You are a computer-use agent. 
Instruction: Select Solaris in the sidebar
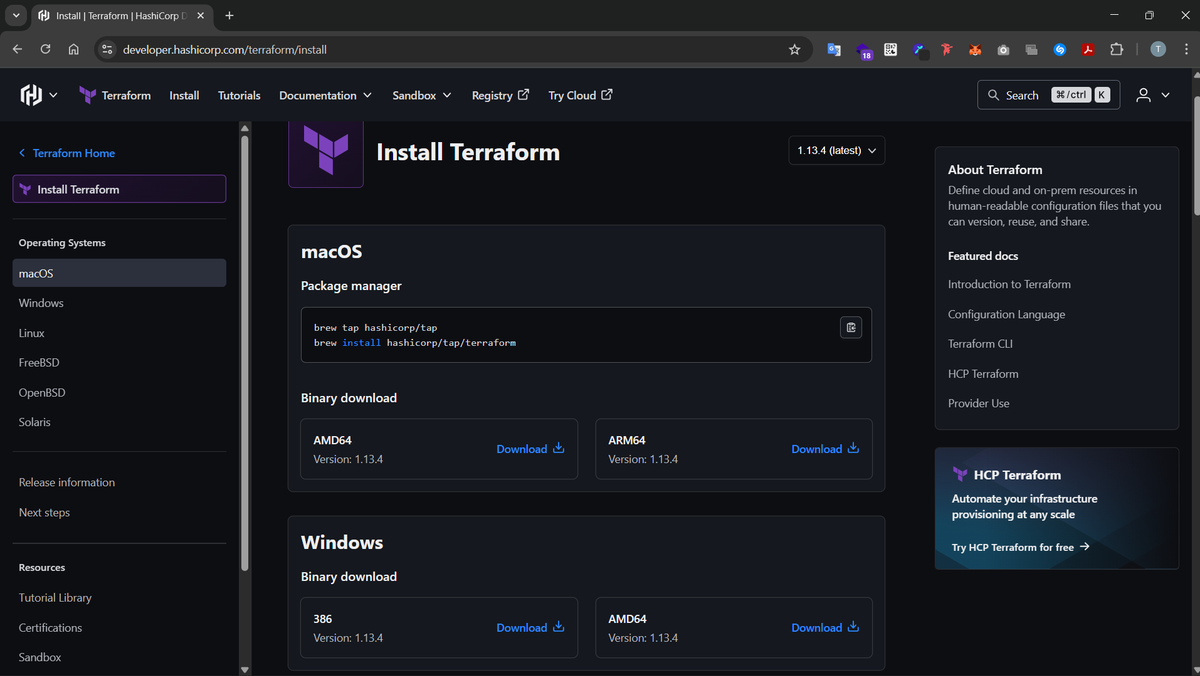click(34, 422)
